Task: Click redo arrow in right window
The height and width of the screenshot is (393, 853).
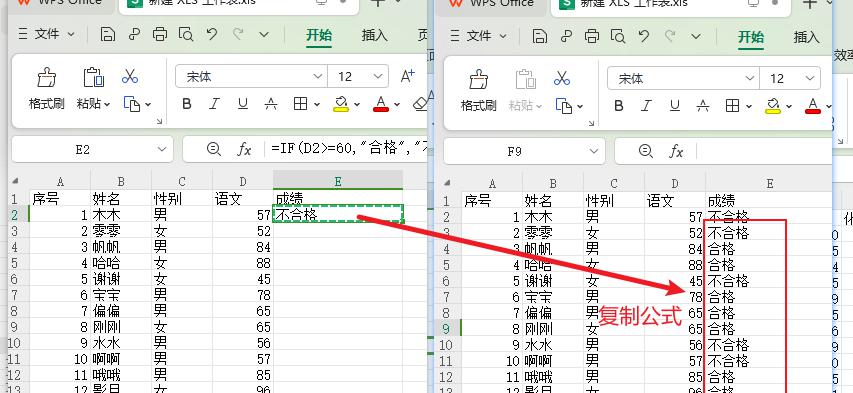Action: point(670,36)
